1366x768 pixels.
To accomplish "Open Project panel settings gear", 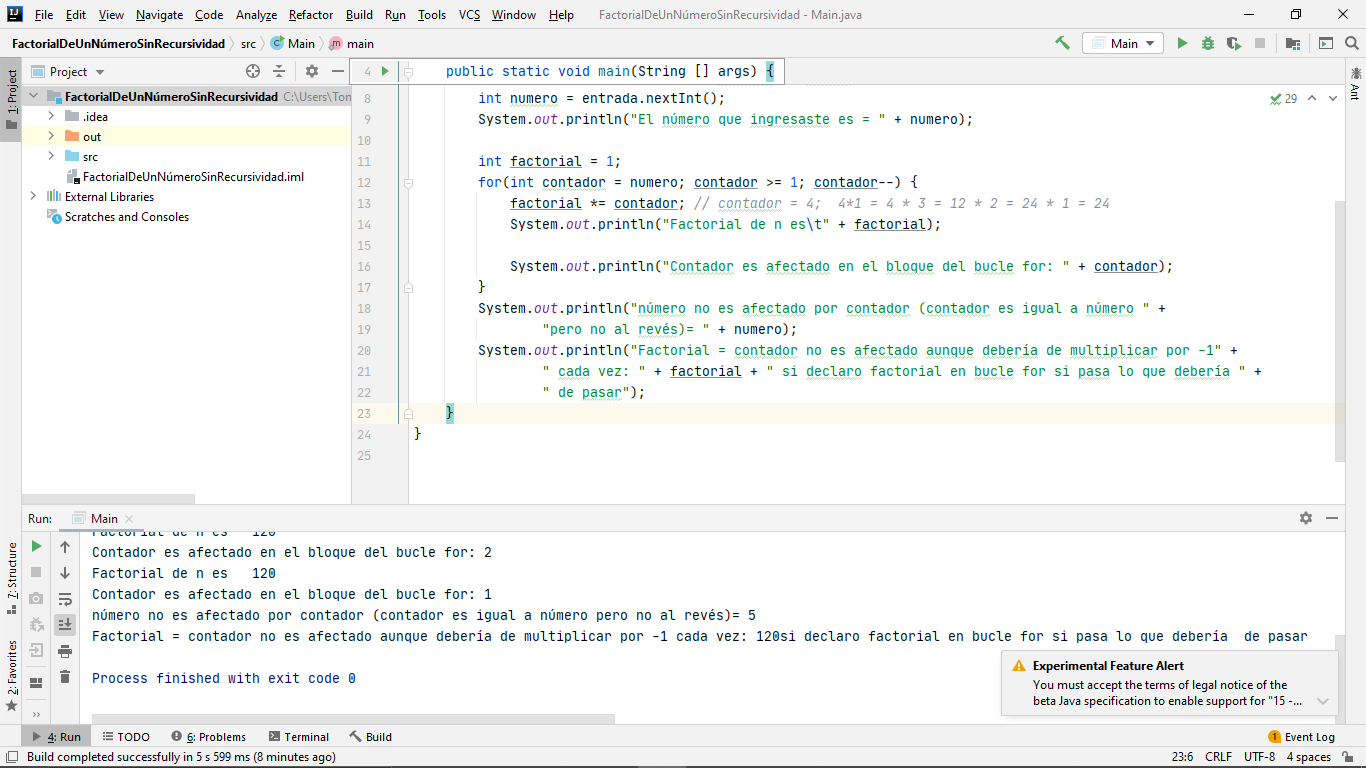I will tap(312, 71).
